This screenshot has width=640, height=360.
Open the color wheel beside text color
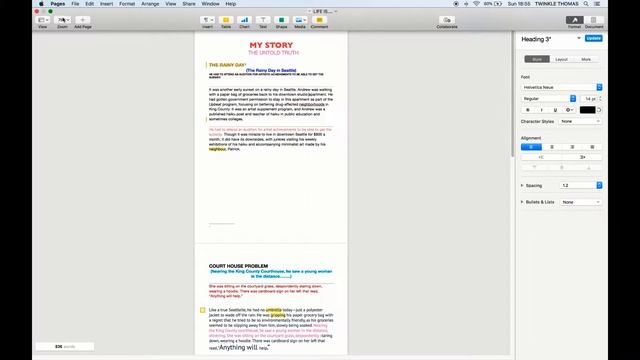tap(599, 110)
